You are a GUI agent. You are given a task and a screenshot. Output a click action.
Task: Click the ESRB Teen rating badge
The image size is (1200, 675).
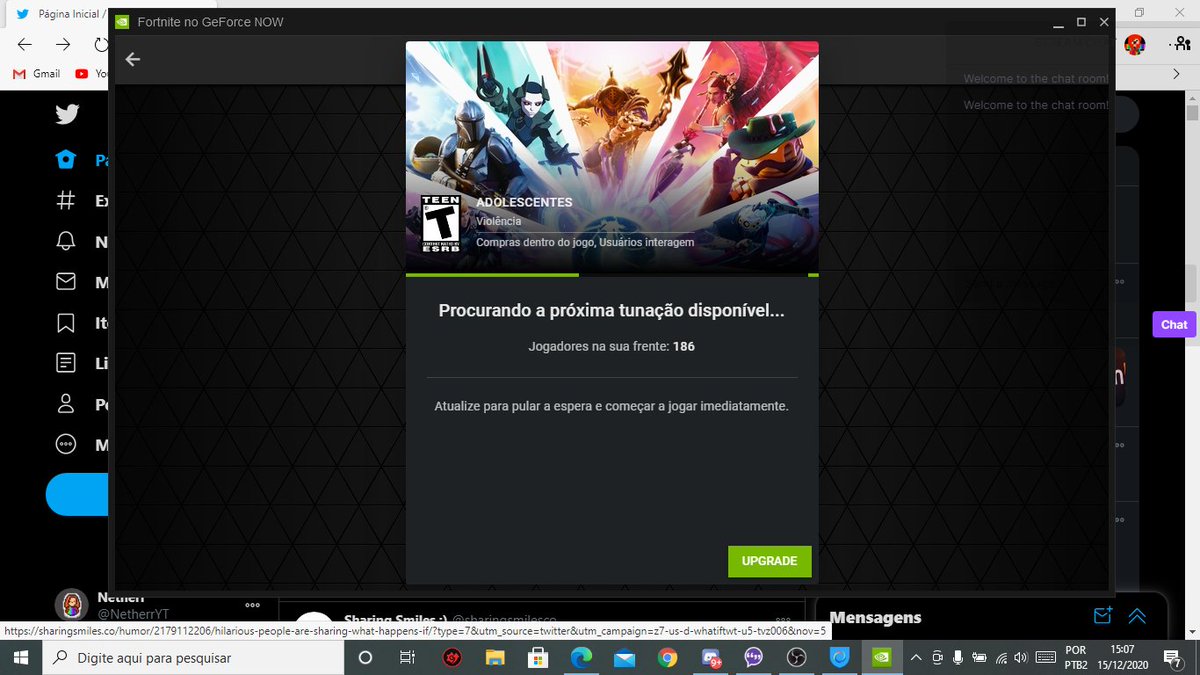click(x=441, y=223)
